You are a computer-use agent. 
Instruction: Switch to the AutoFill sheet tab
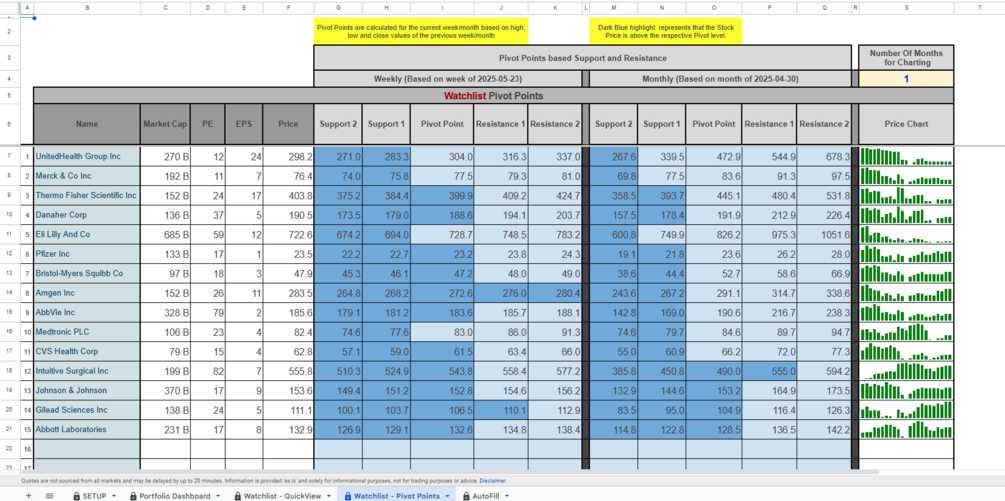[x=485, y=496]
